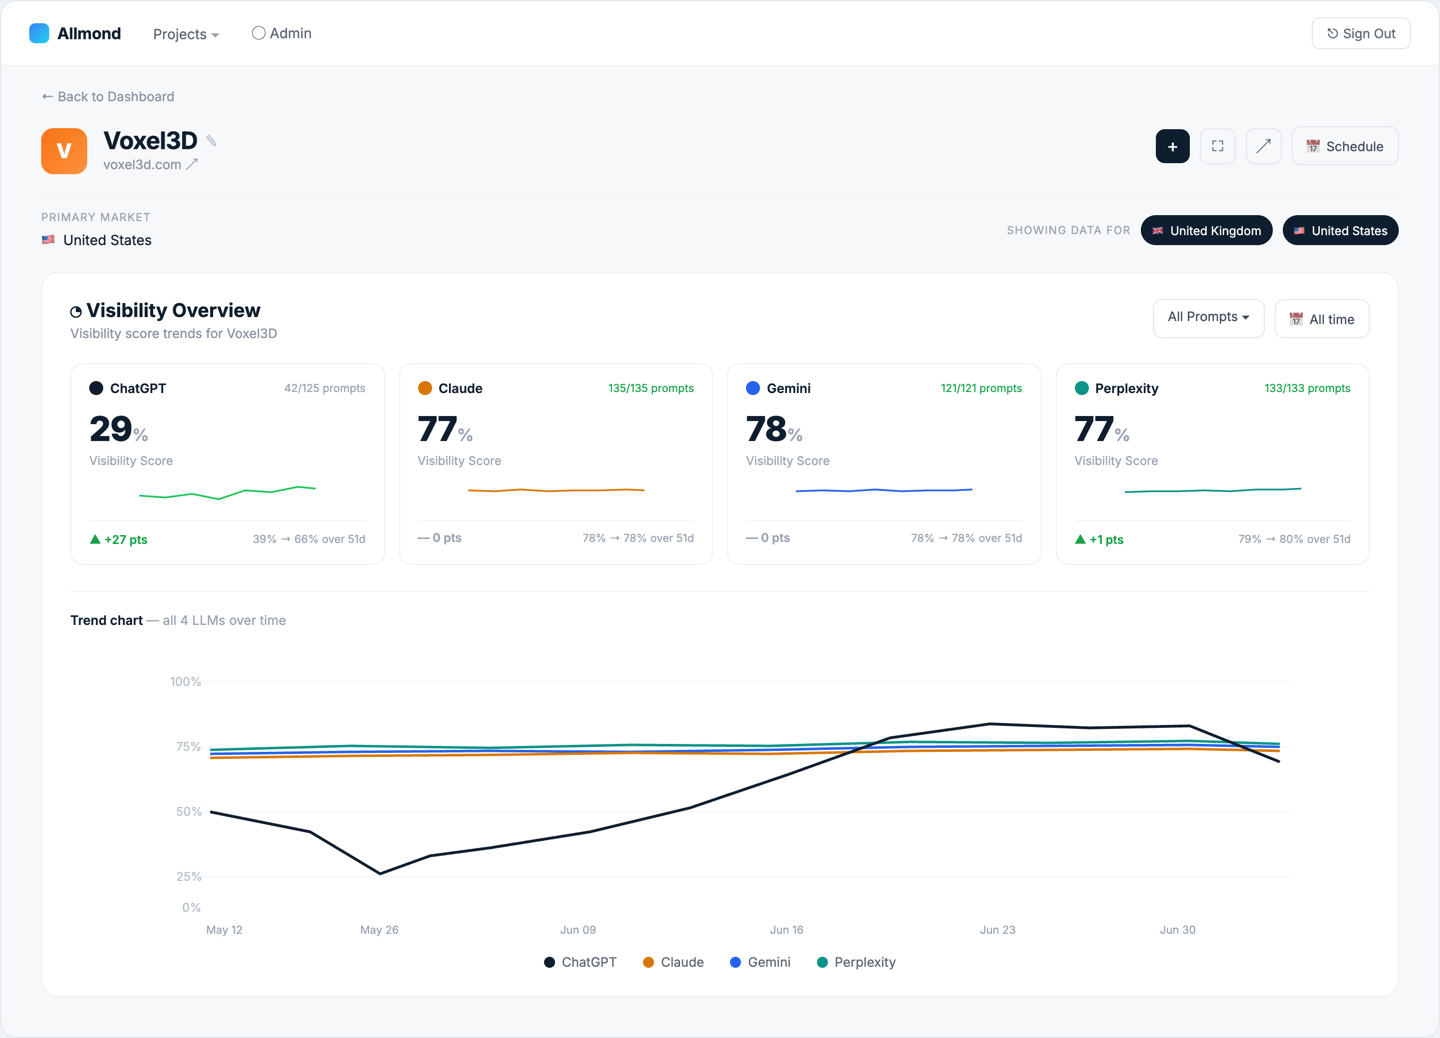Viewport: 1440px width, 1038px height.
Task: Click the fullscreen expand icon button
Action: point(1218,146)
